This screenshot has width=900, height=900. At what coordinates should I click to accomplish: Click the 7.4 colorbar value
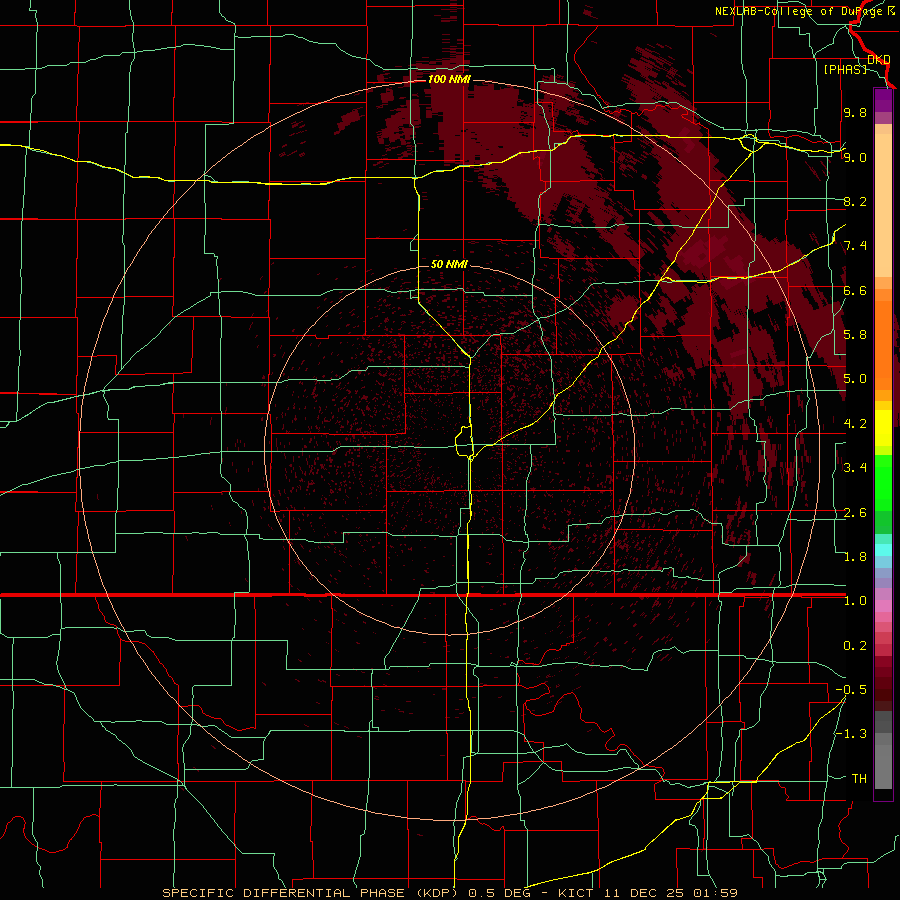tap(855, 246)
